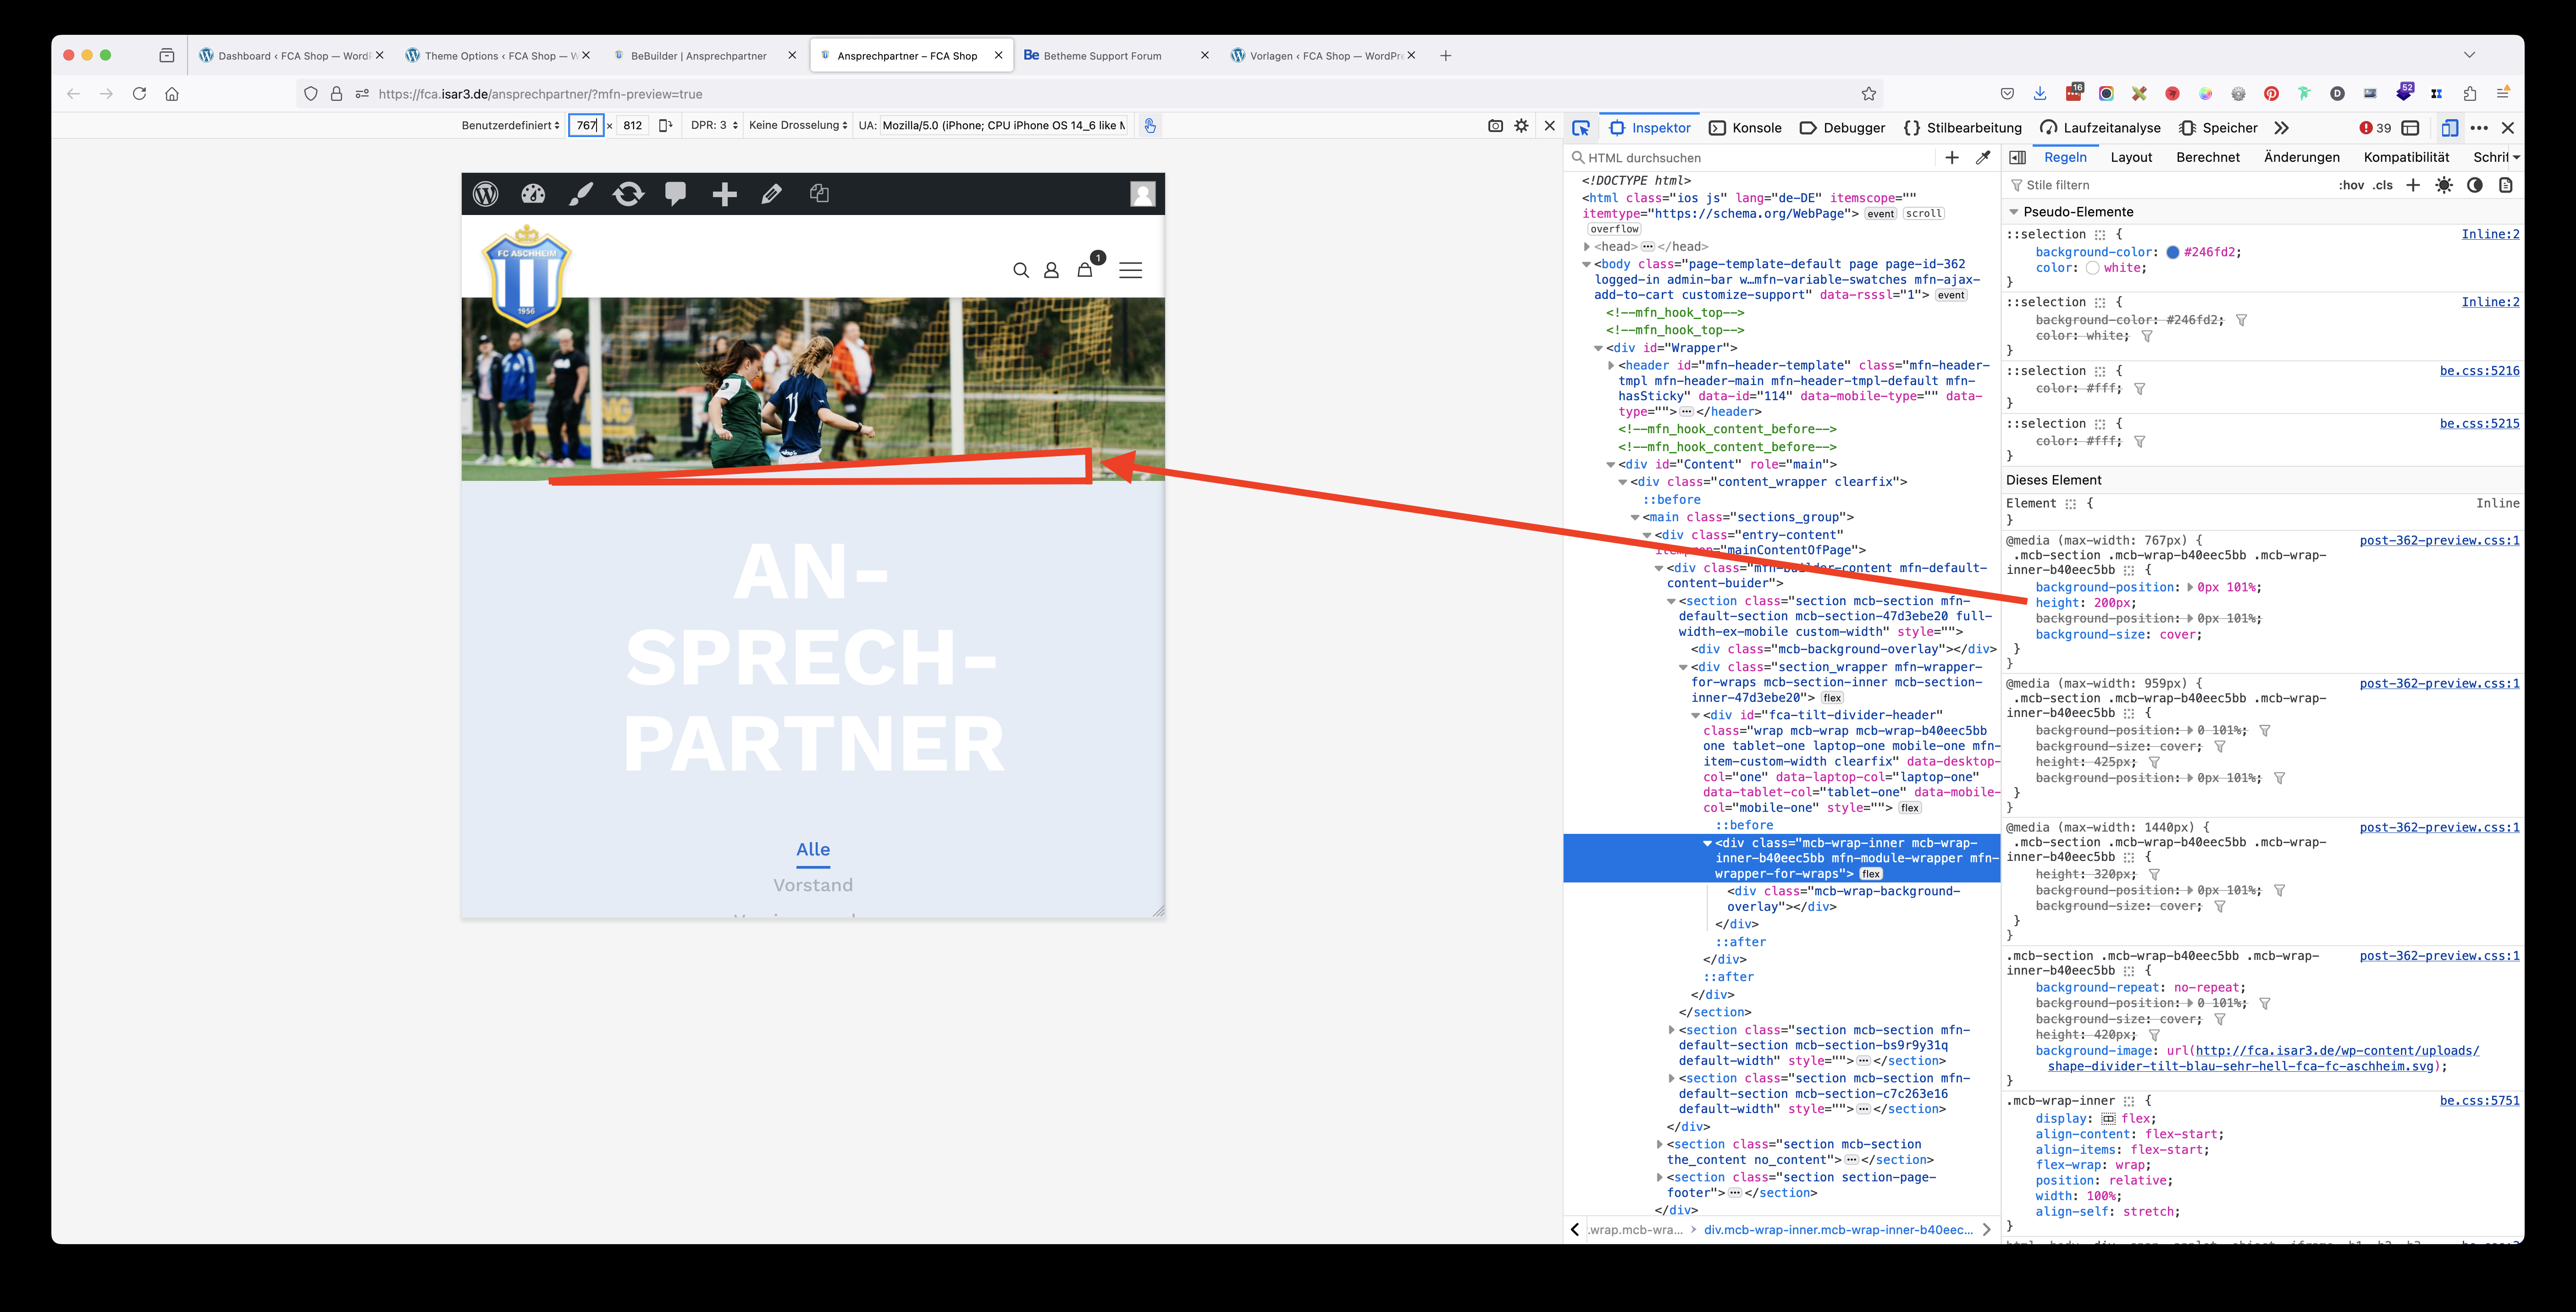Open the shopping cart bag icon
The image size is (2576, 1312).
1085,270
